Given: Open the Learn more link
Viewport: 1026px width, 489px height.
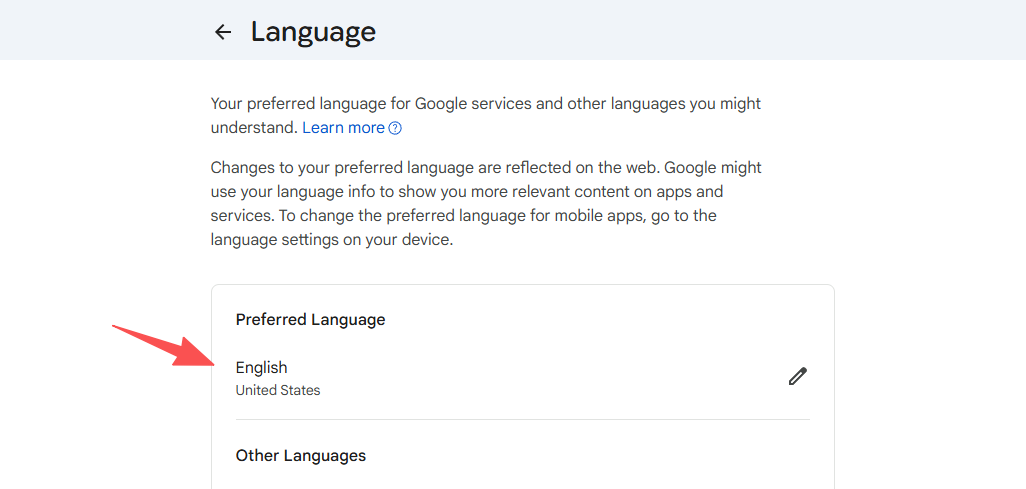Looking at the screenshot, I should click(x=343, y=128).
